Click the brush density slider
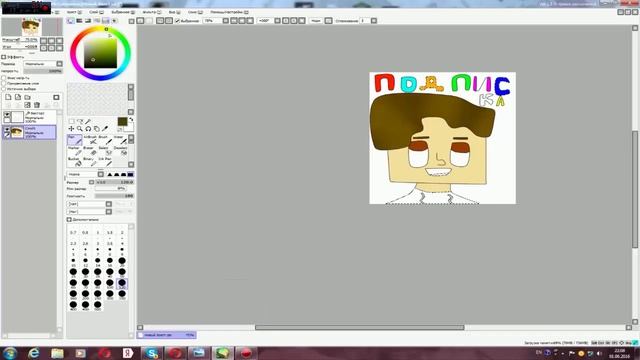Image resolution: width=640 pixels, height=360 pixels. coord(114,196)
